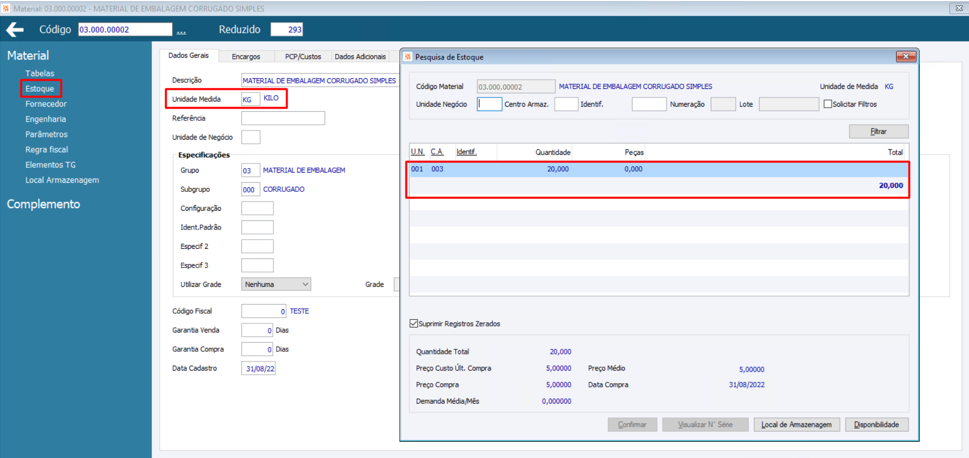Close the Pesquisa de Estoque dialog

(906, 57)
